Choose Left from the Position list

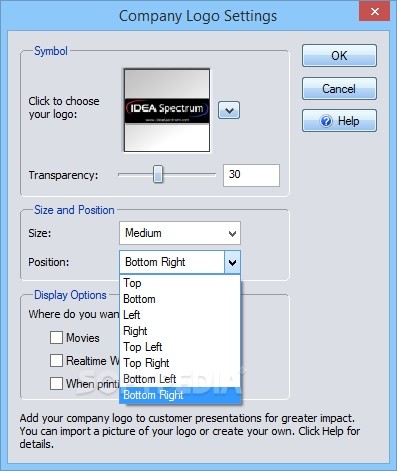coord(180,315)
